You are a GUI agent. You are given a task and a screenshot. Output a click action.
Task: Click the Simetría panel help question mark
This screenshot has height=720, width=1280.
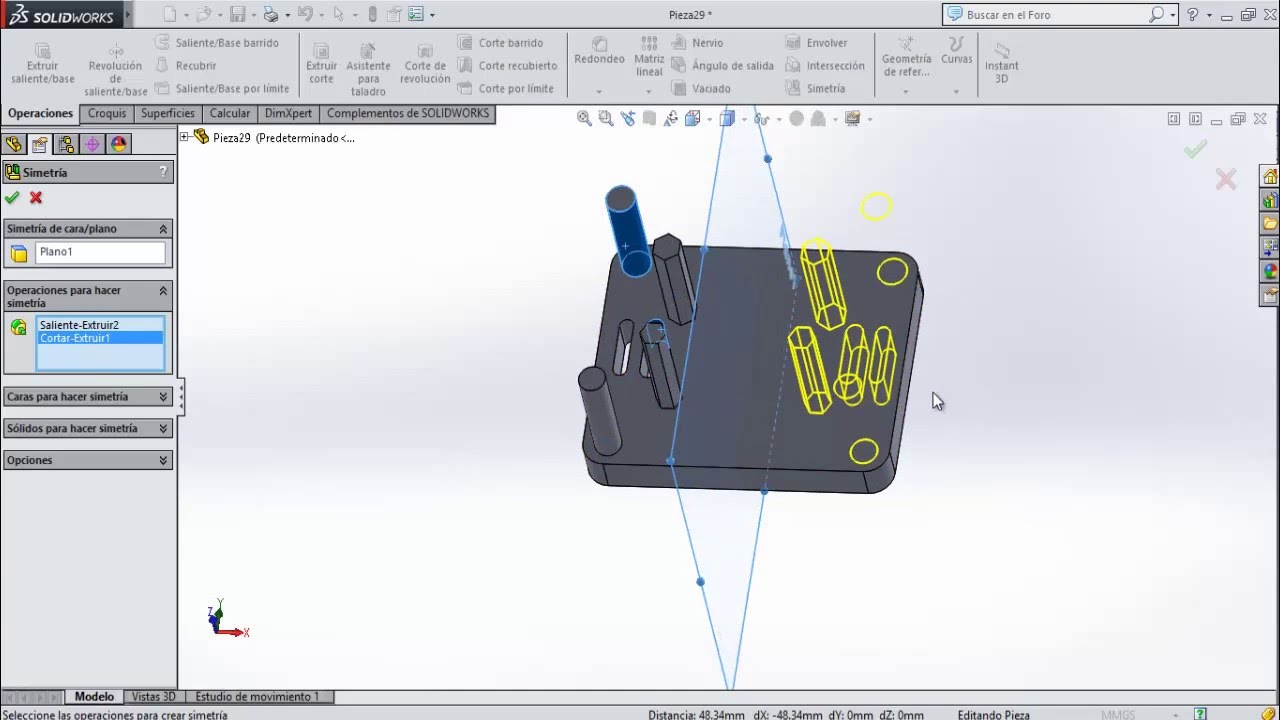pos(163,172)
